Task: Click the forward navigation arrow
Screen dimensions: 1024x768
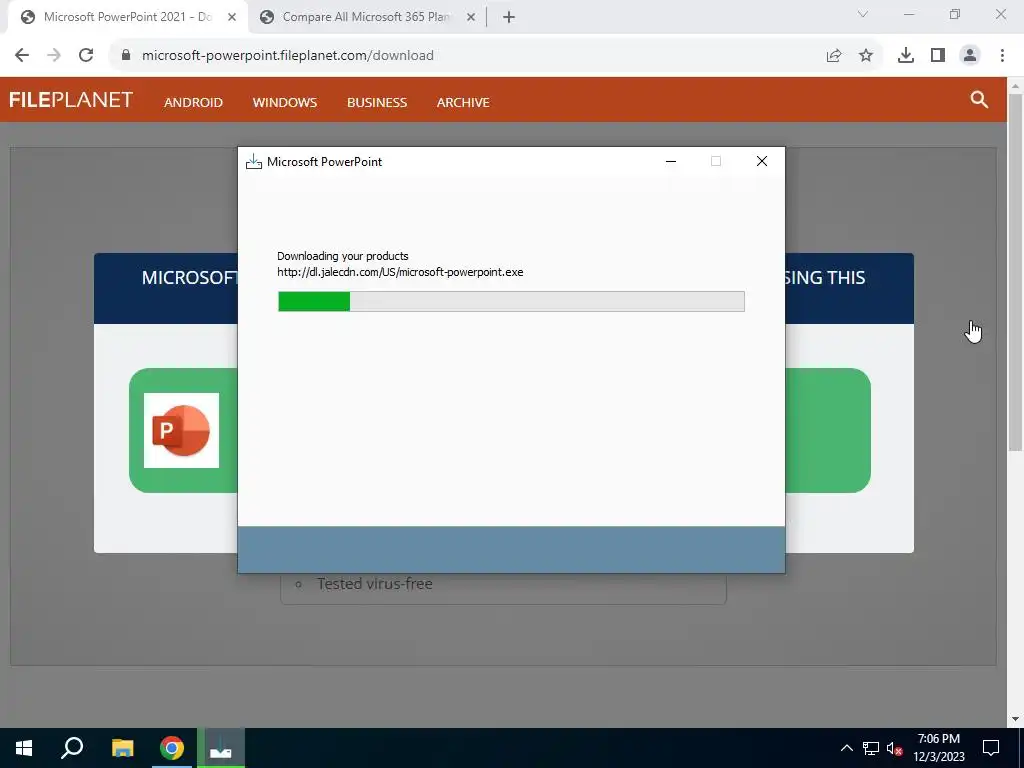Action: click(x=54, y=56)
